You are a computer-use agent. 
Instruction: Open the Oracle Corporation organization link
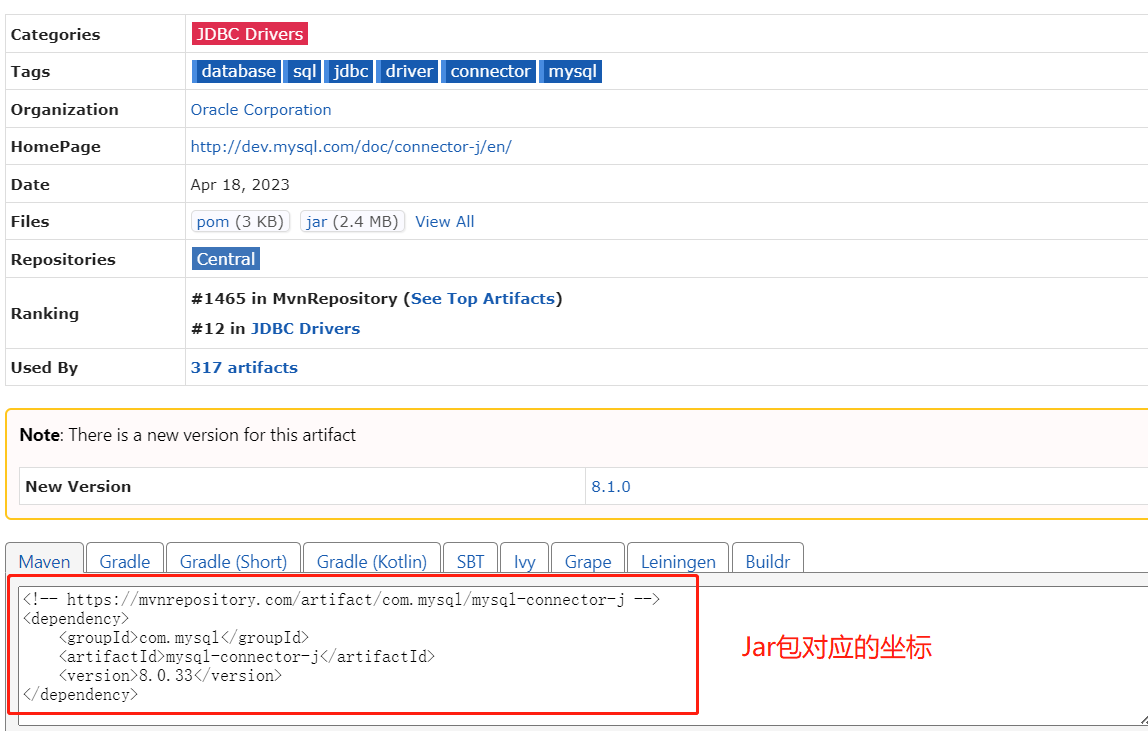click(261, 110)
